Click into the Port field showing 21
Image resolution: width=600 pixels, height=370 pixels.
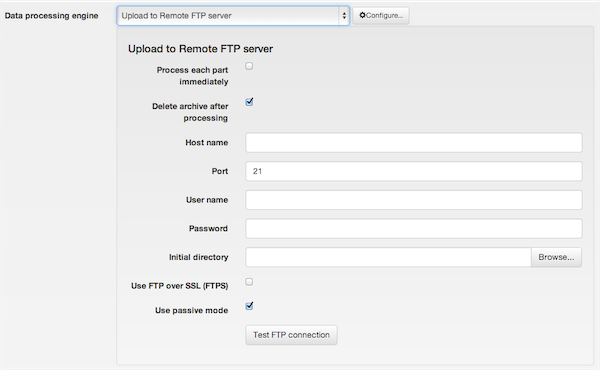(414, 171)
